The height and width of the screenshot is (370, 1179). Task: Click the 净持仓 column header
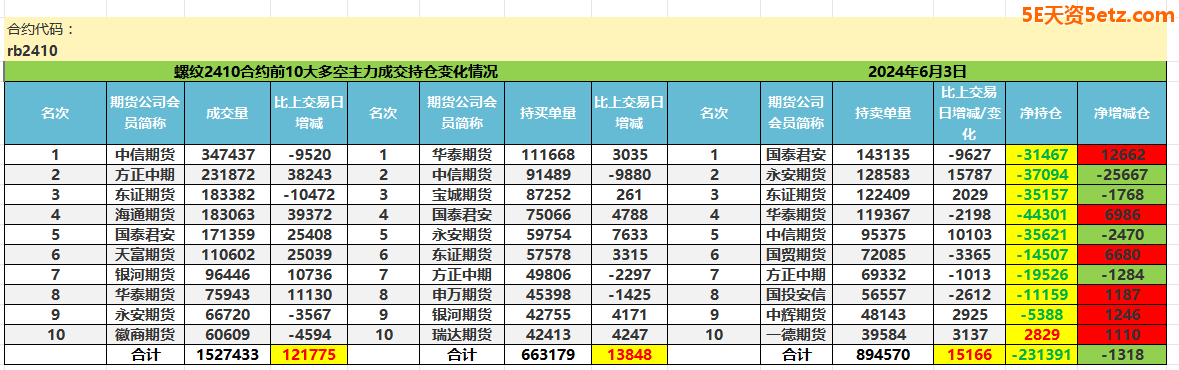[x=1041, y=114]
